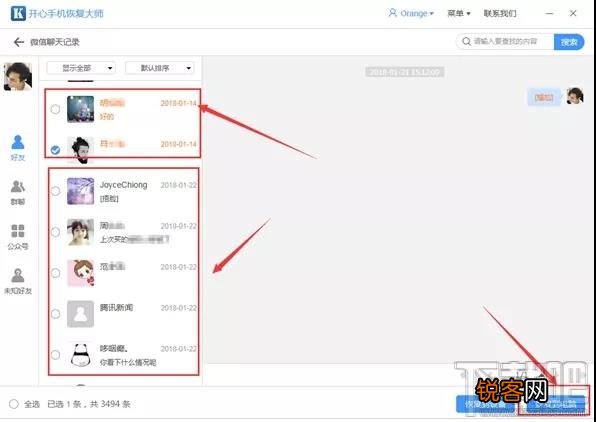Click the gray default avatar of 腾讯新闻
The width and height of the screenshot is (596, 422).
[81, 314]
